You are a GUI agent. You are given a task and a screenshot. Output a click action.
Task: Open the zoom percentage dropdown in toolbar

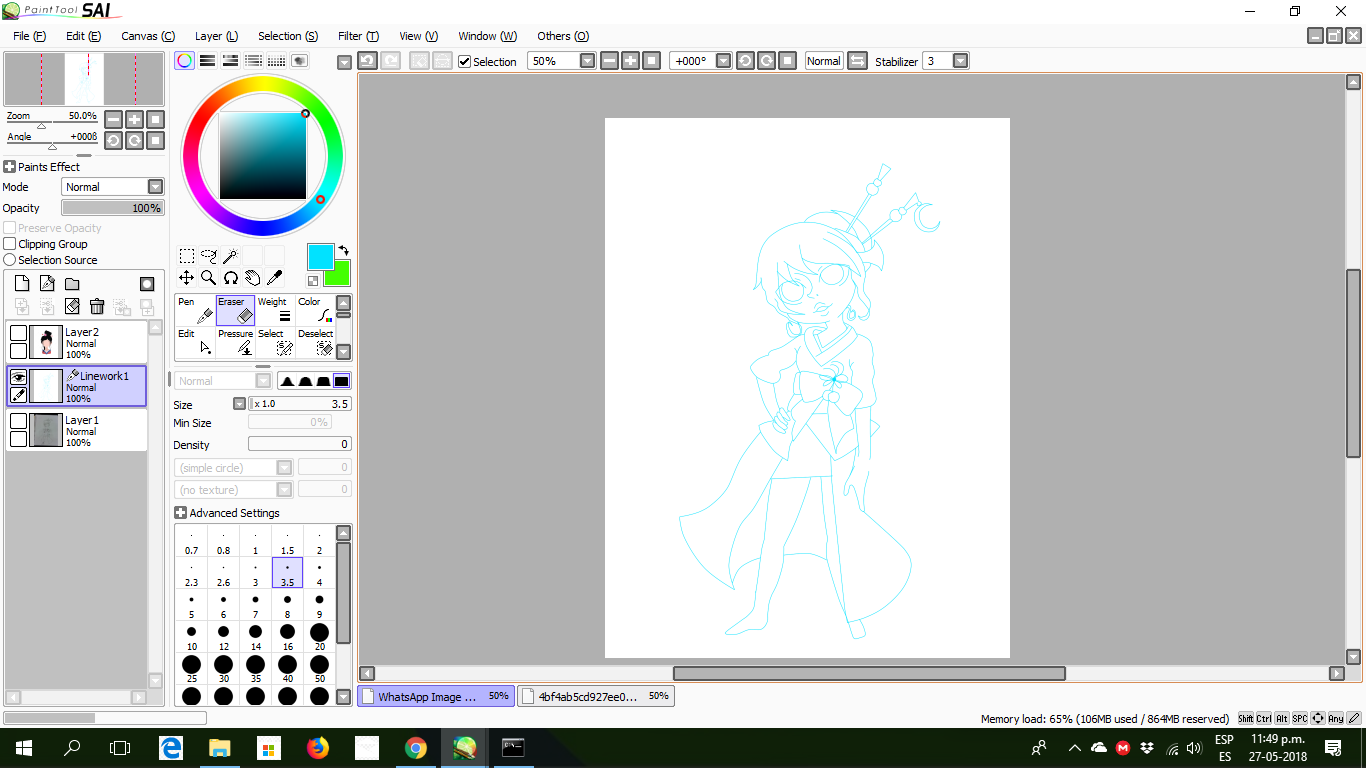(587, 61)
